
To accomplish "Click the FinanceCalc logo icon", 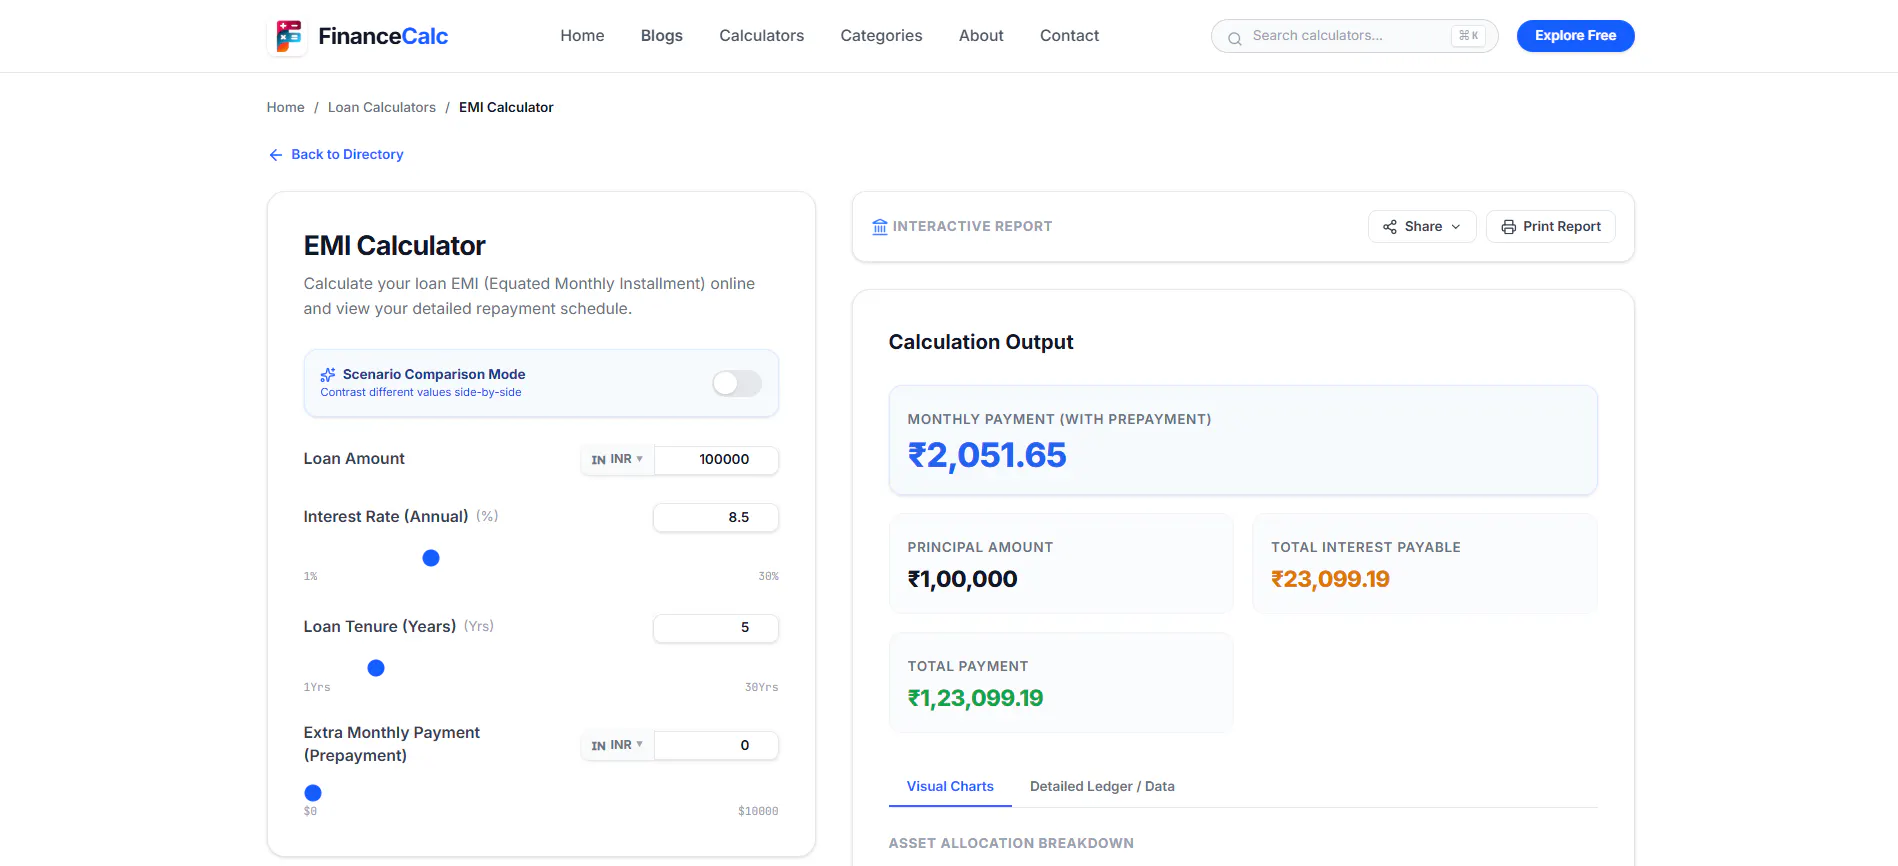I will [288, 36].
